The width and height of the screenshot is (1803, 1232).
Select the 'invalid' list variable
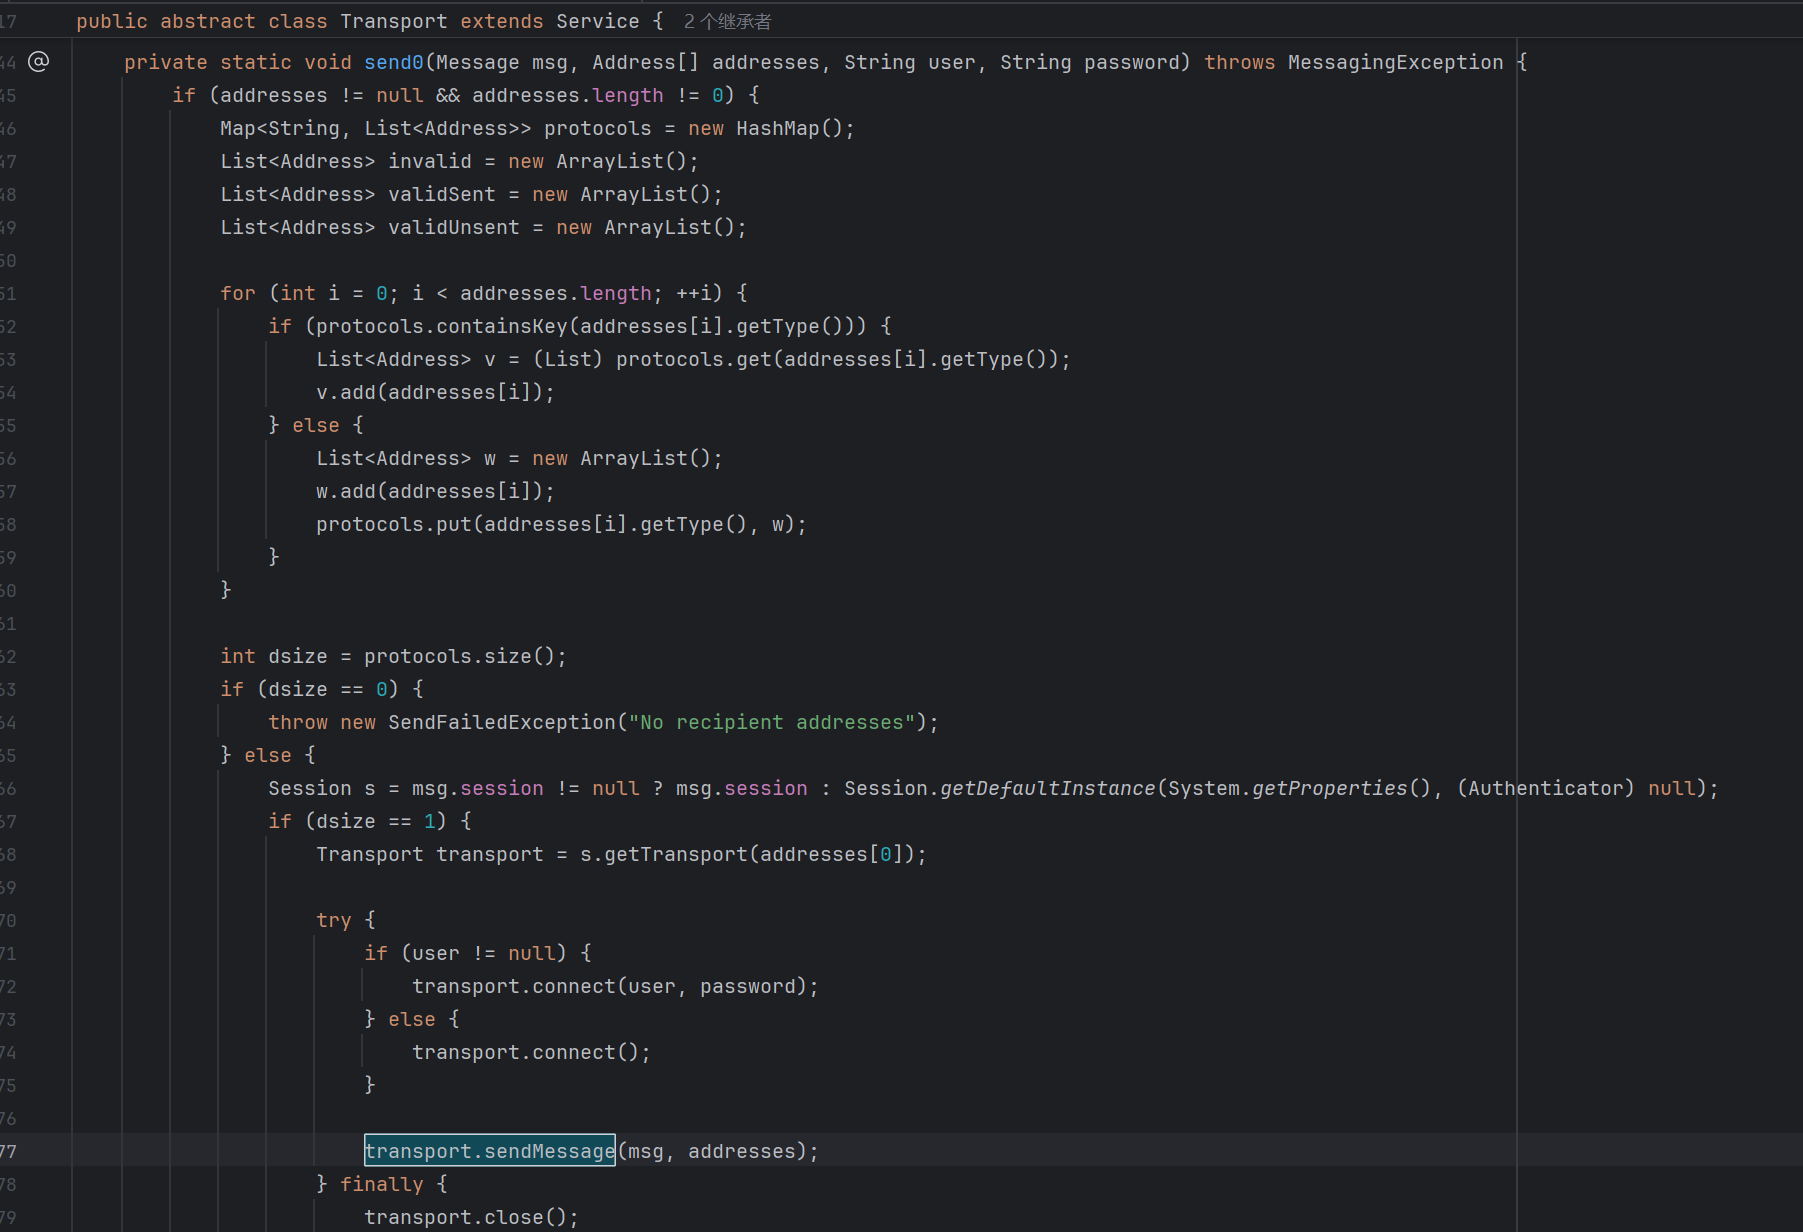430,161
